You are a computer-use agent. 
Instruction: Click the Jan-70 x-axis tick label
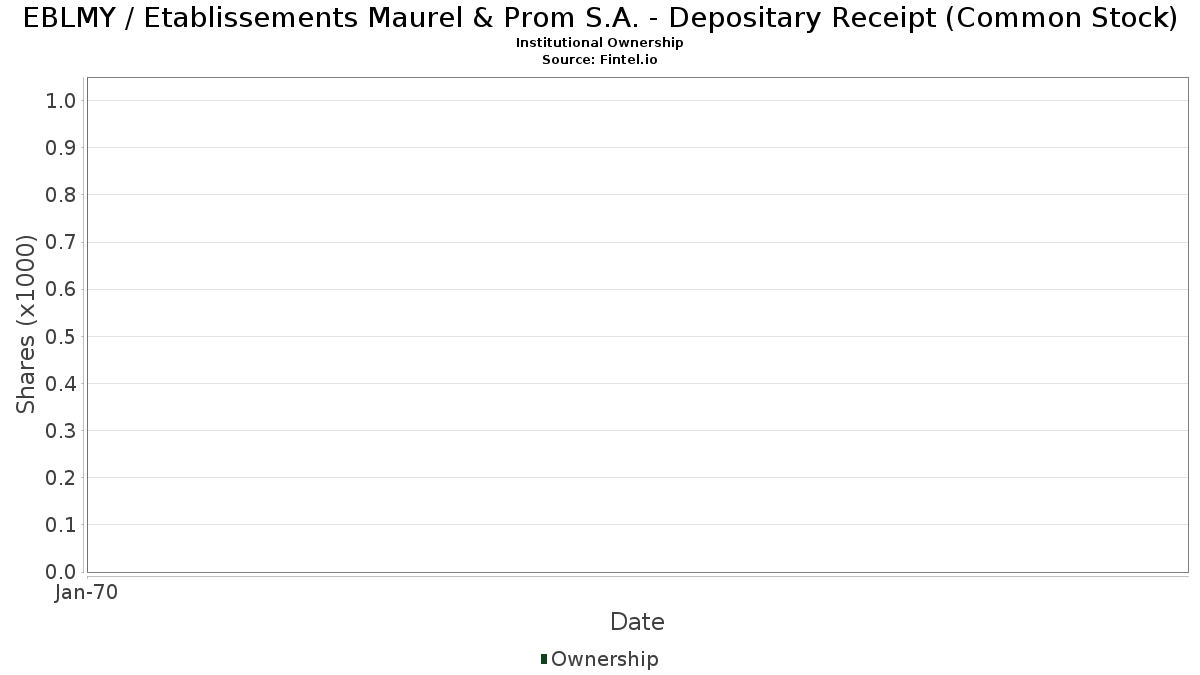click(87, 593)
